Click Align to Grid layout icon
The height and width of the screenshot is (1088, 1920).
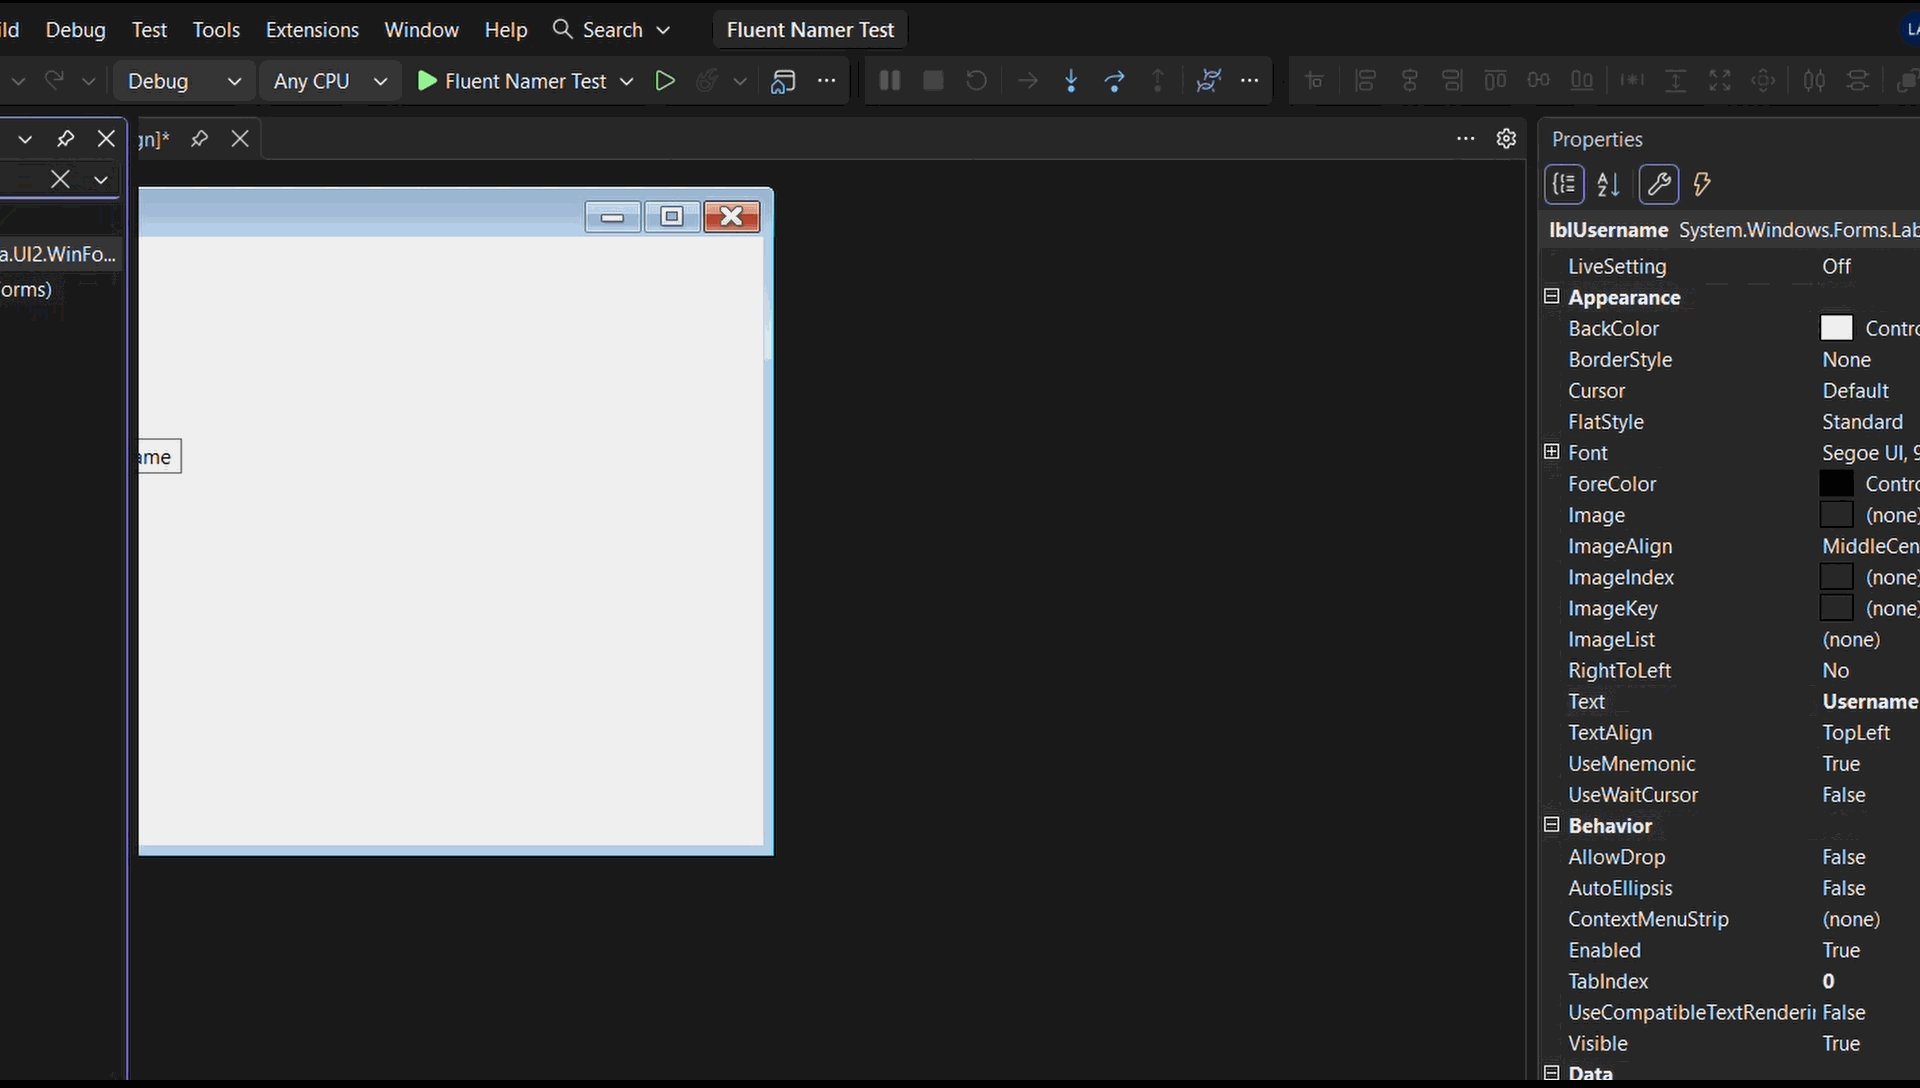pos(1315,81)
